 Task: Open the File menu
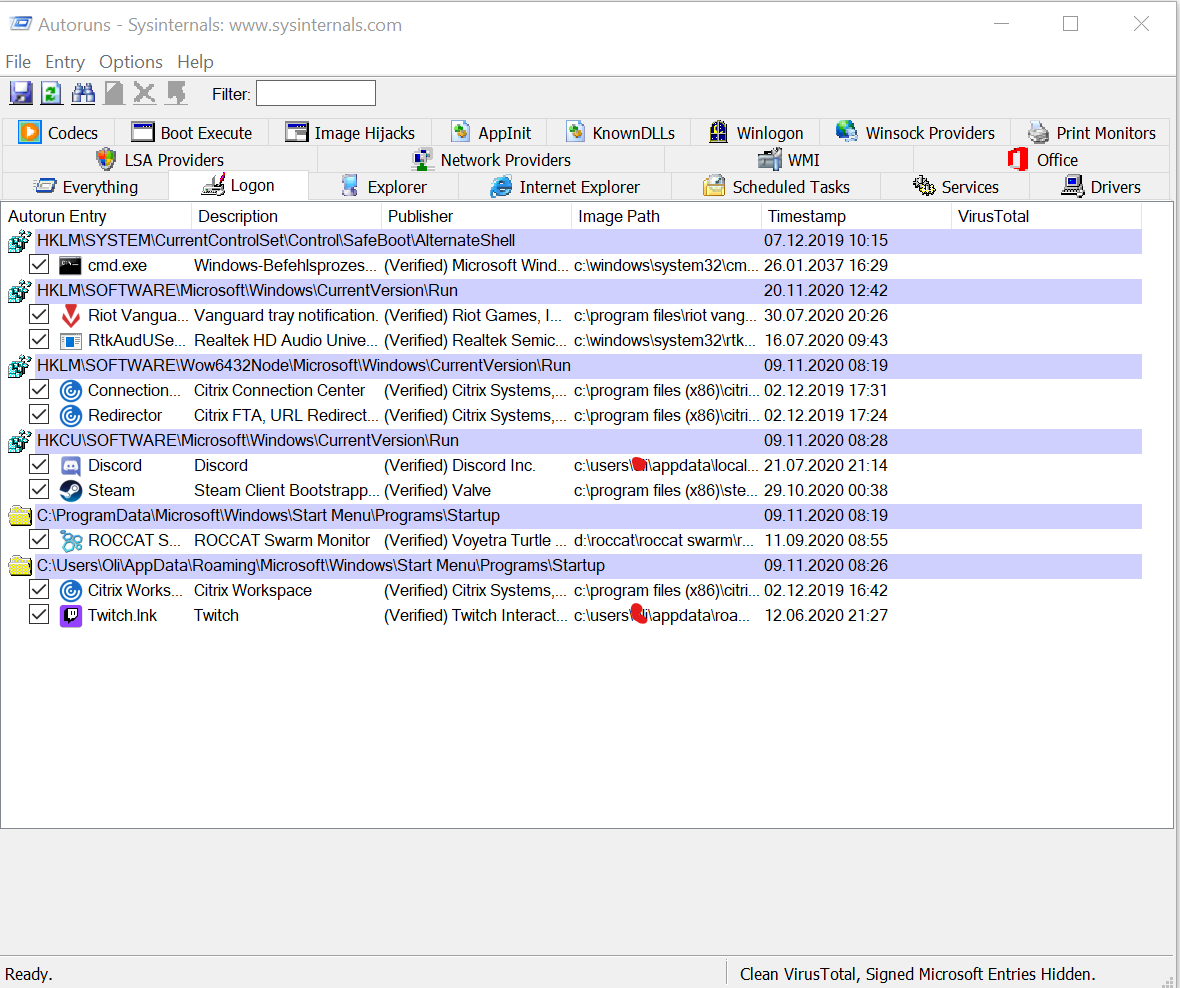click(x=18, y=62)
